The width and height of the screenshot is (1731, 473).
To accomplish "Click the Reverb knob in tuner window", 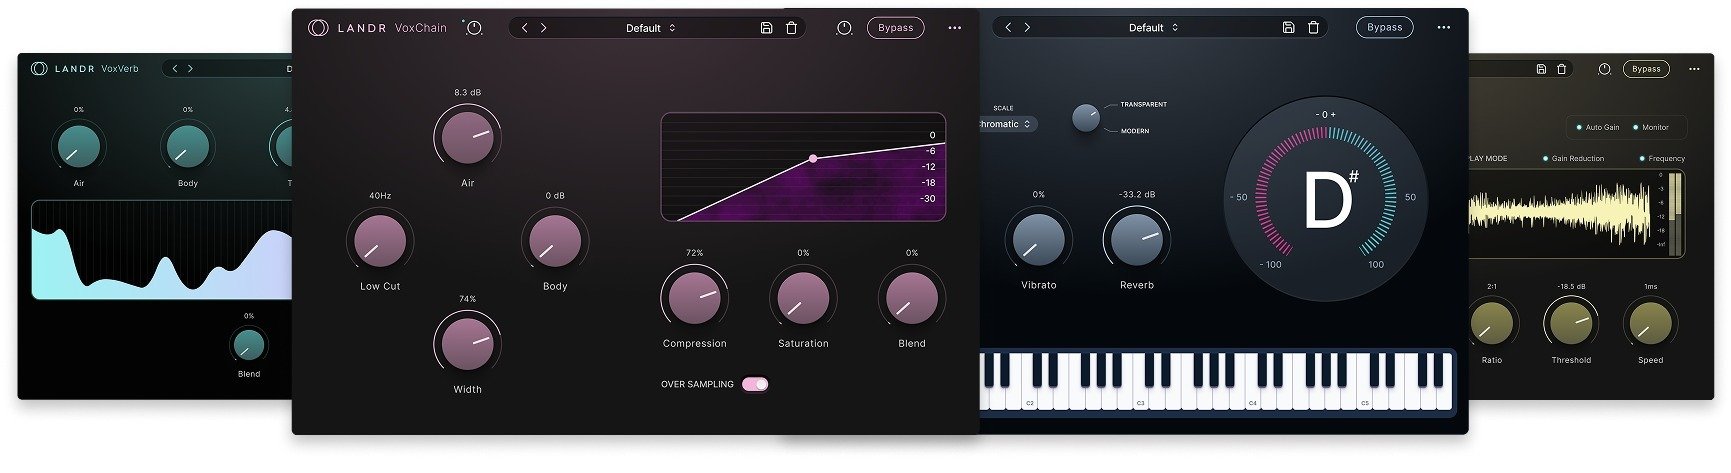I will tap(1137, 239).
